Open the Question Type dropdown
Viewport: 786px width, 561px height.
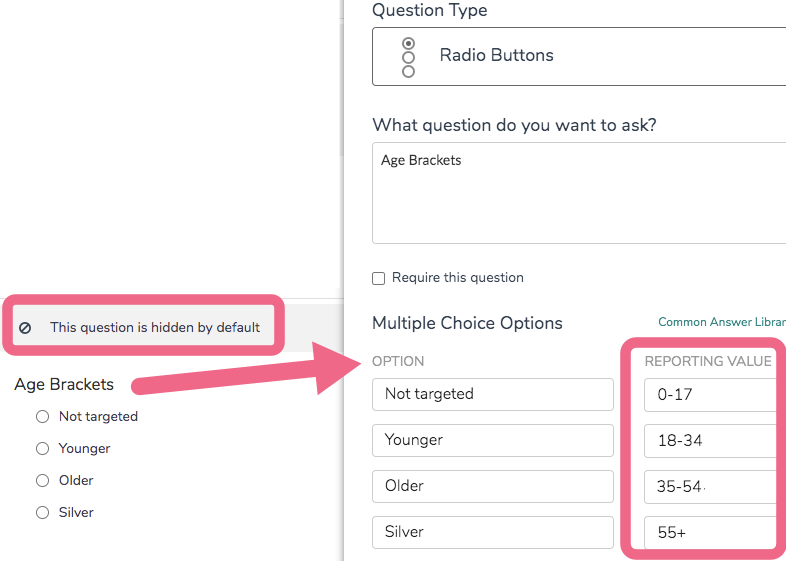click(x=578, y=56)
